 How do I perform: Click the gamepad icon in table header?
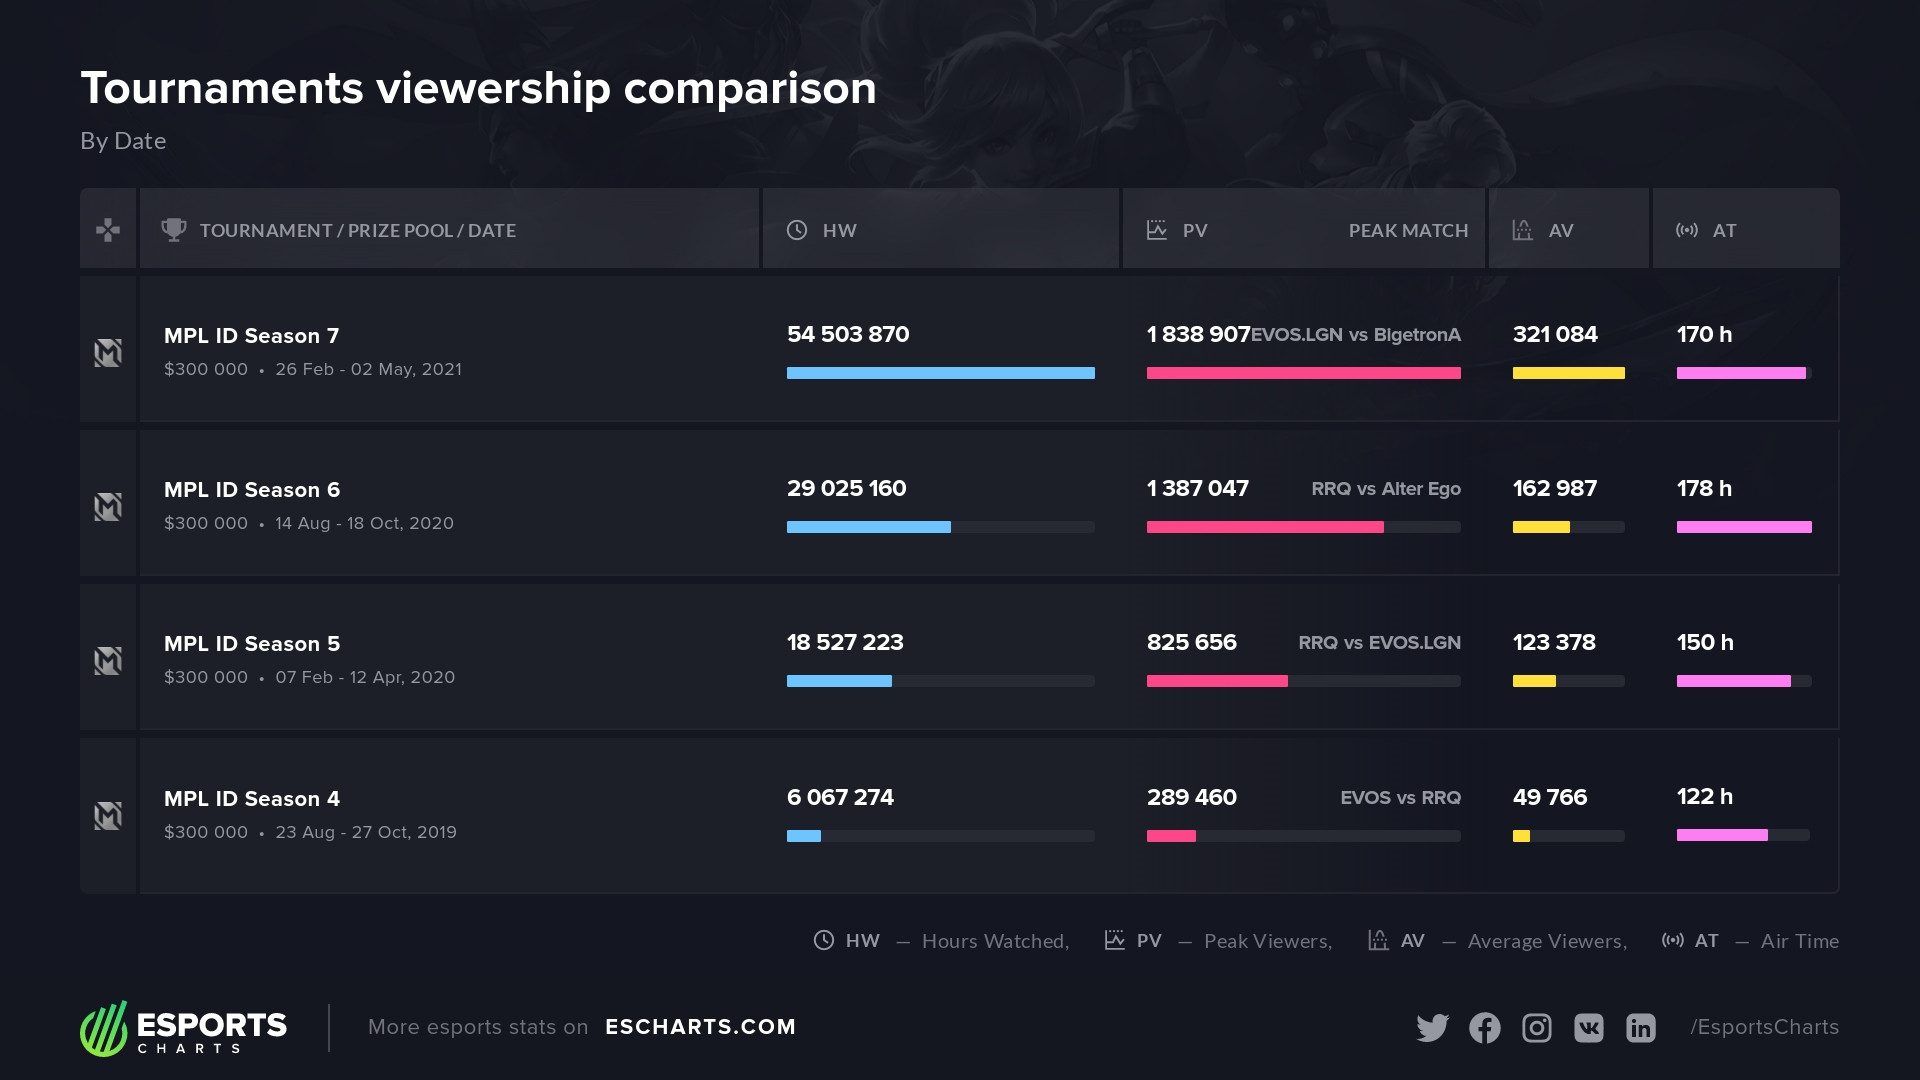click(108, 230)
